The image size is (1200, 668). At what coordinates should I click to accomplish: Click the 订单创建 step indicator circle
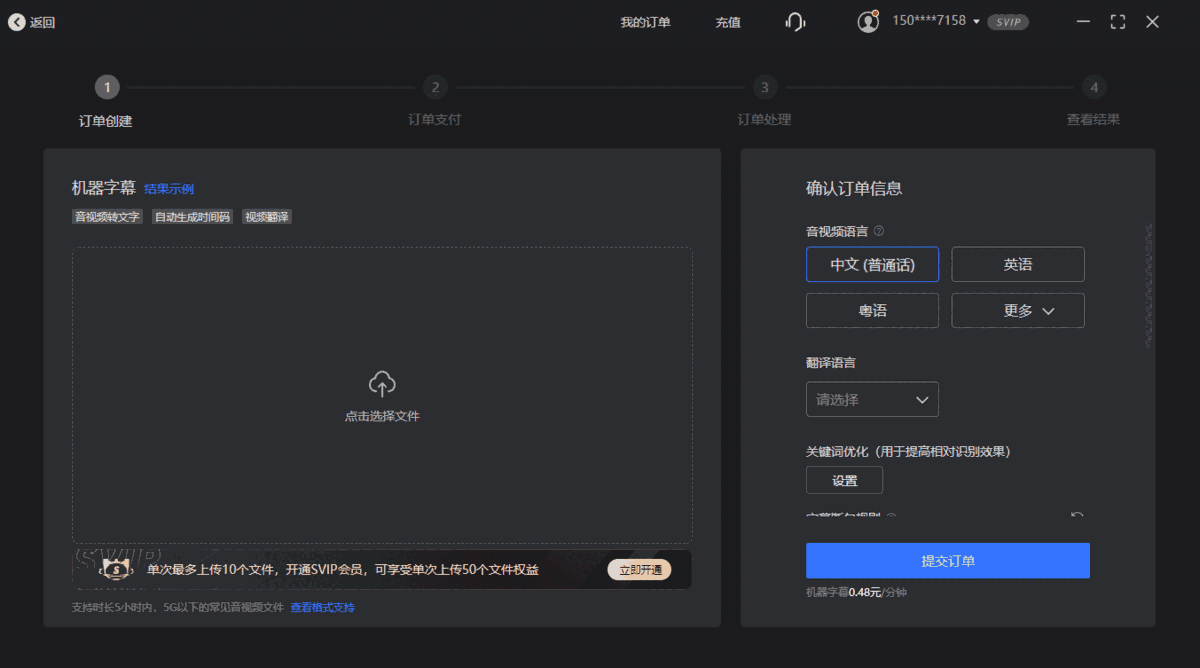(x=107, y=87)
